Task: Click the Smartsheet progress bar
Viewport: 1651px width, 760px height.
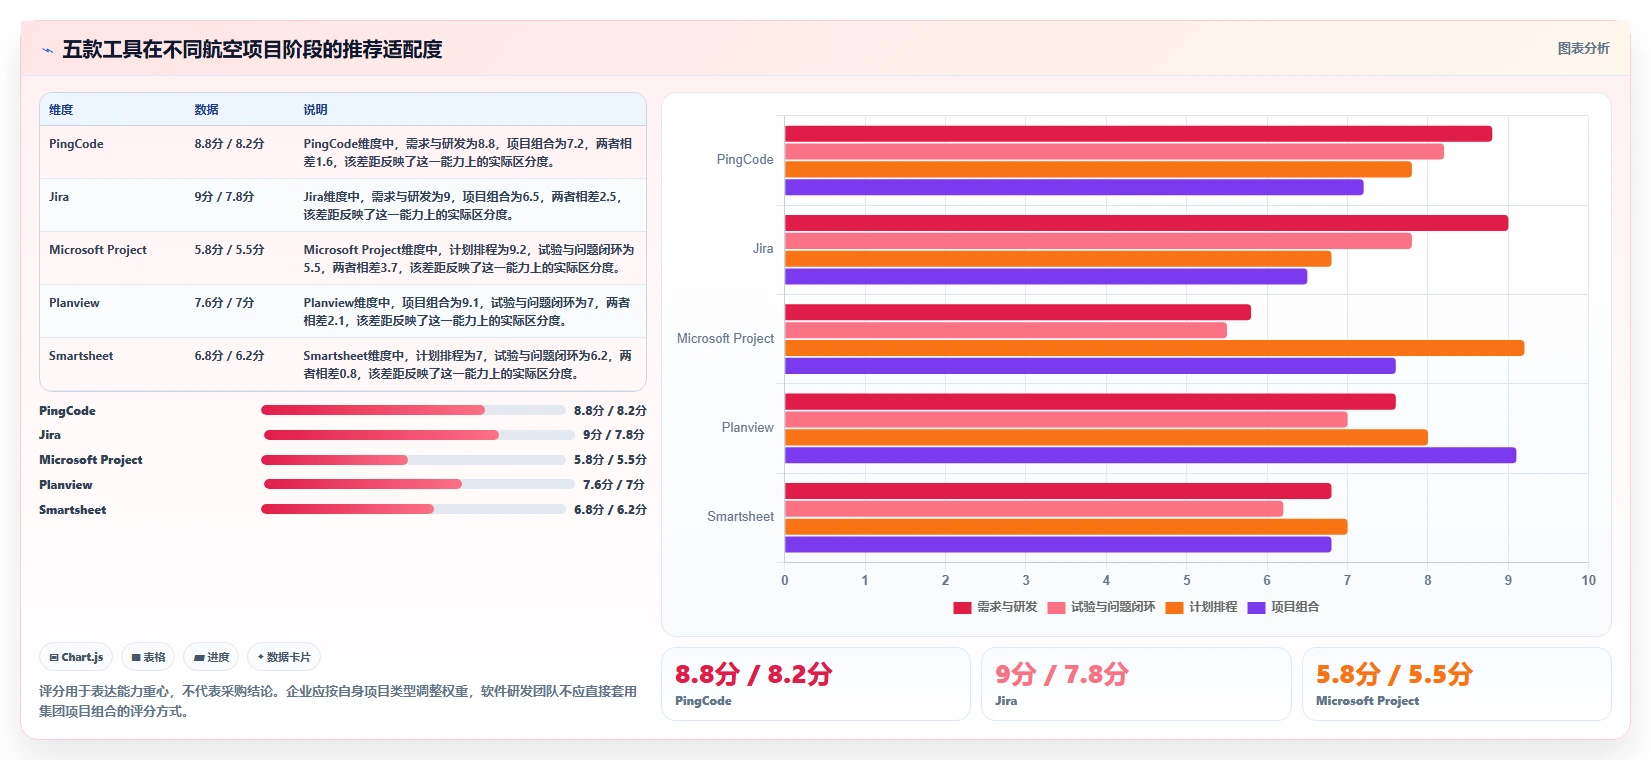Action: click(x=413, y=509)
